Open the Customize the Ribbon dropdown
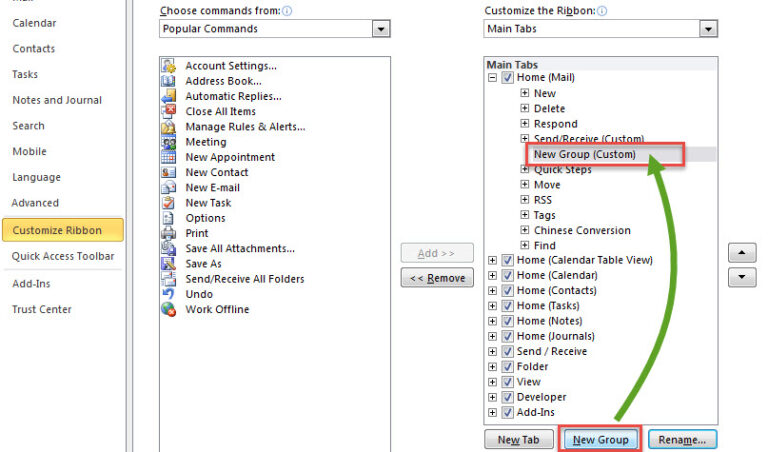This screenshot has height=452, width=768. pyautogui.click(x=708, y=29)
